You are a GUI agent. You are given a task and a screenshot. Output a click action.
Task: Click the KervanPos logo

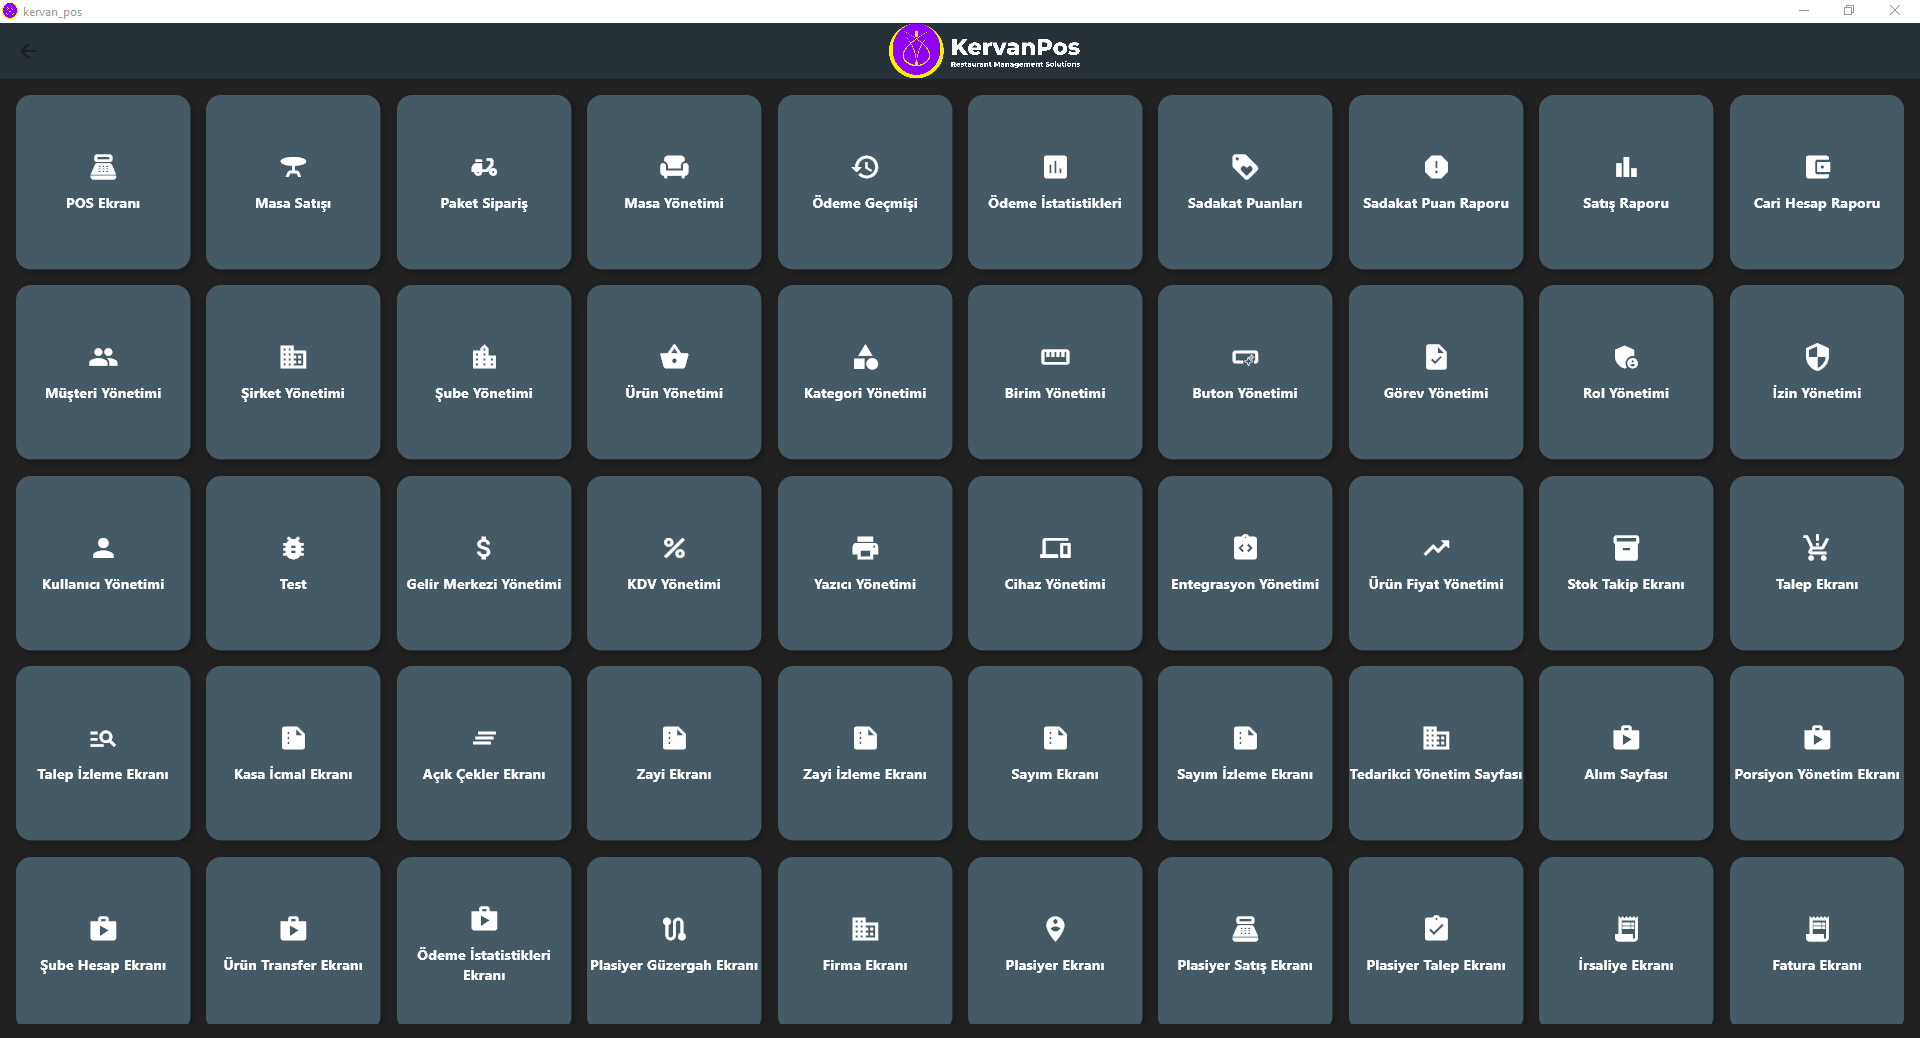pos(985,51)
